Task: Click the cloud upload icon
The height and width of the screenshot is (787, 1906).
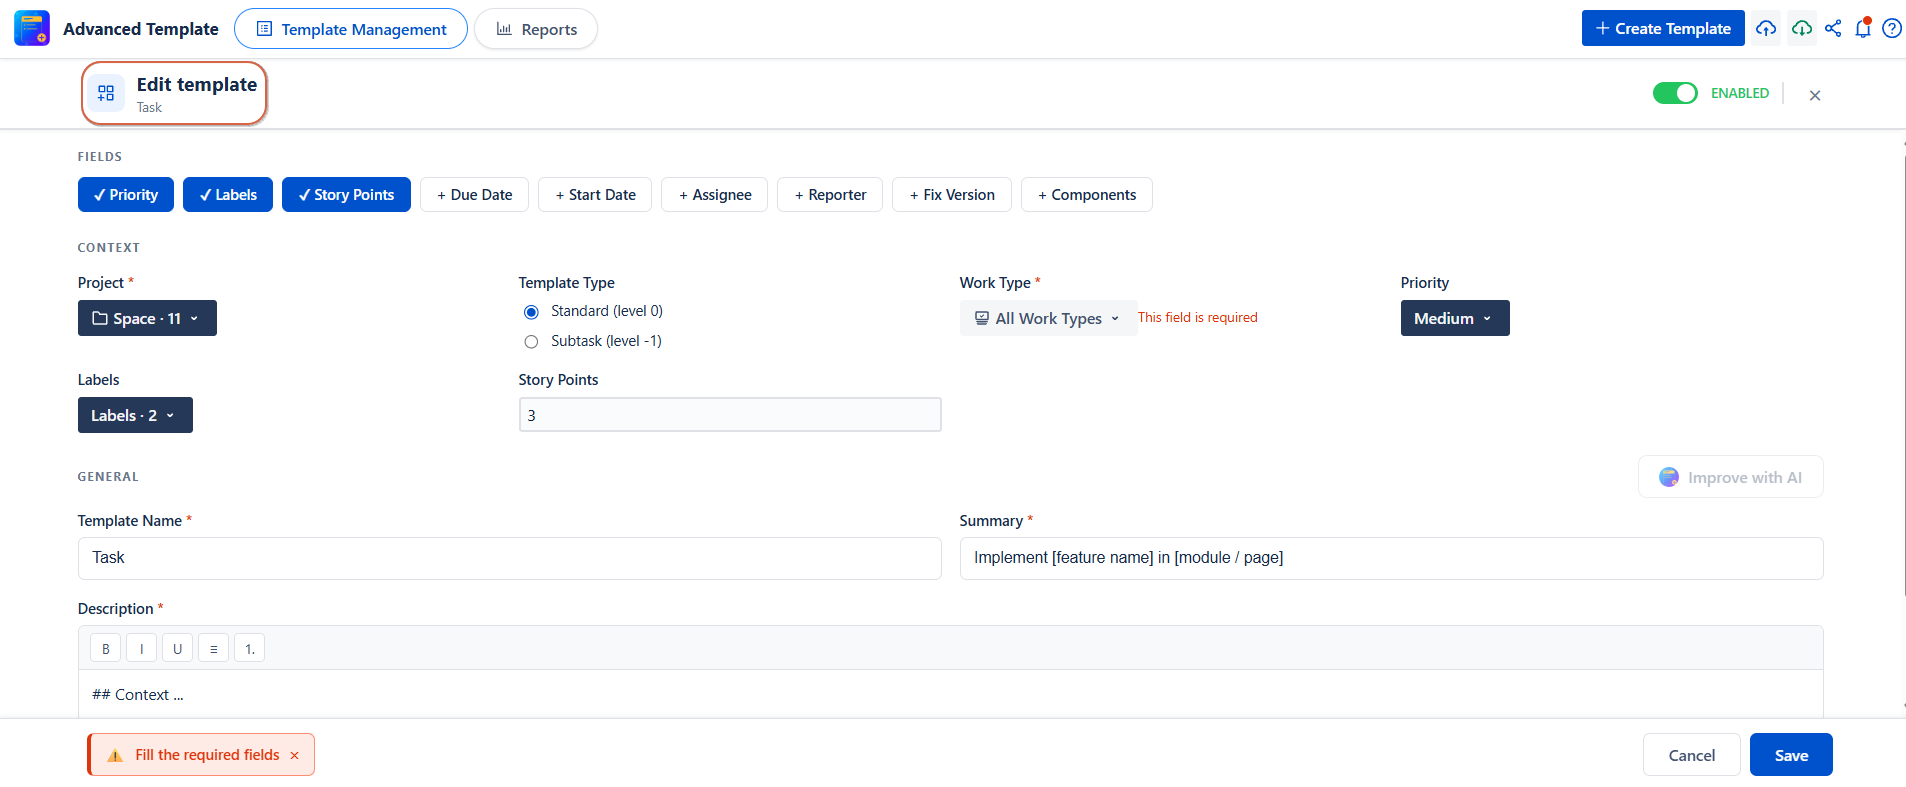Action: click(1766, 28)
